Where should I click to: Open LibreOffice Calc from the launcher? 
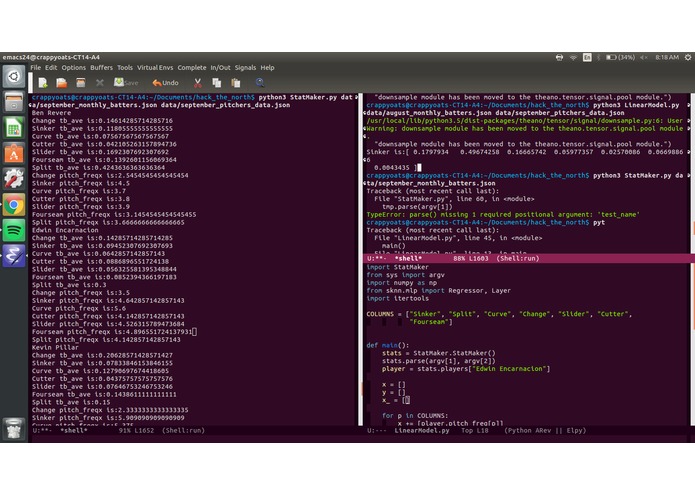[x=14, y=128]
